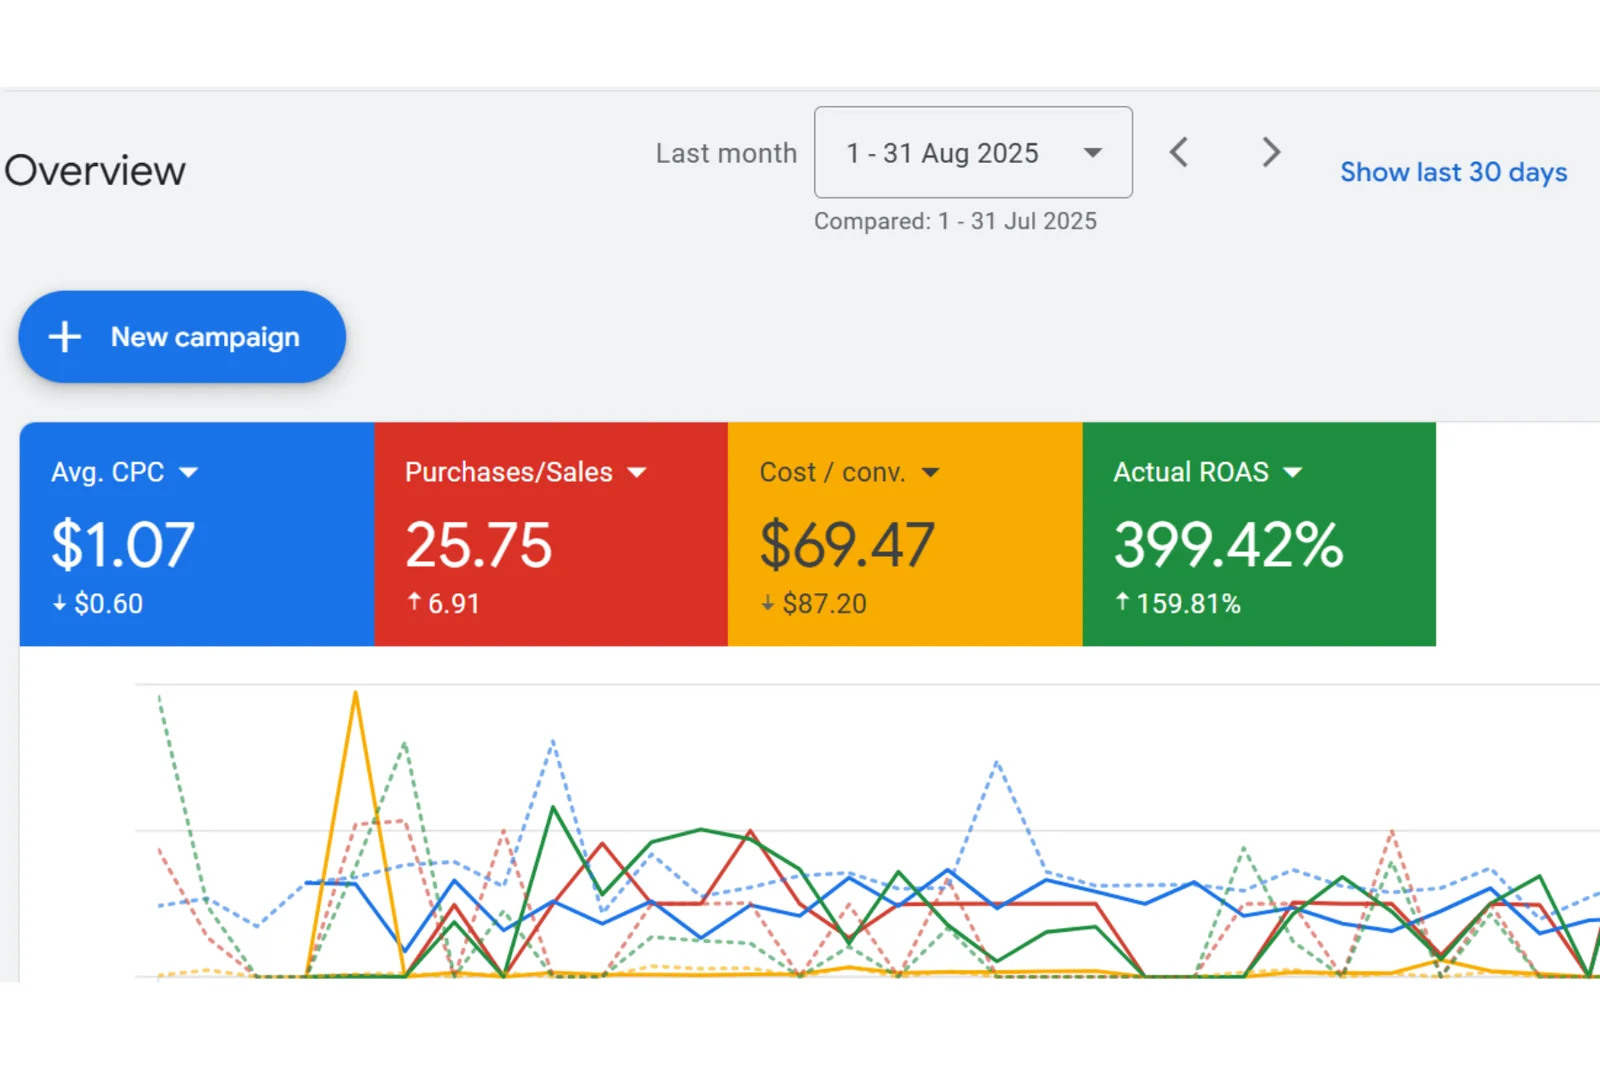Open the caret in the date range box

click(x=1092, y=153)
